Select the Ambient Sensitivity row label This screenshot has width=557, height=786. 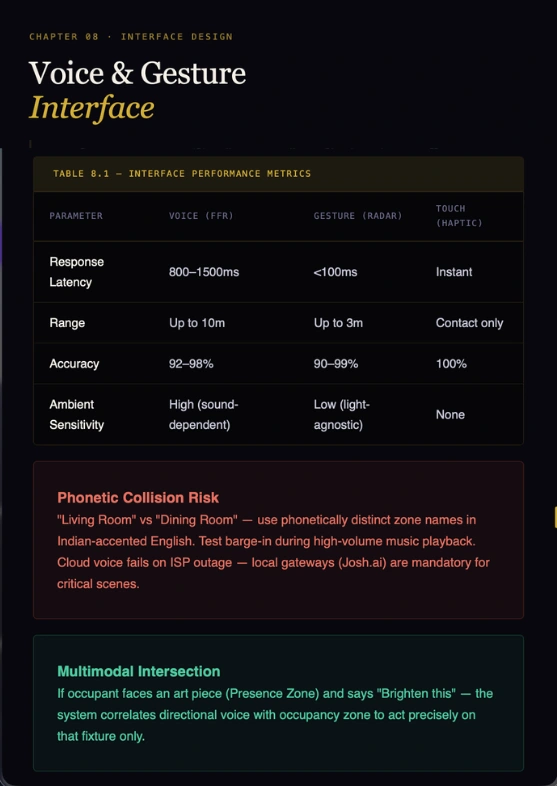76,415
